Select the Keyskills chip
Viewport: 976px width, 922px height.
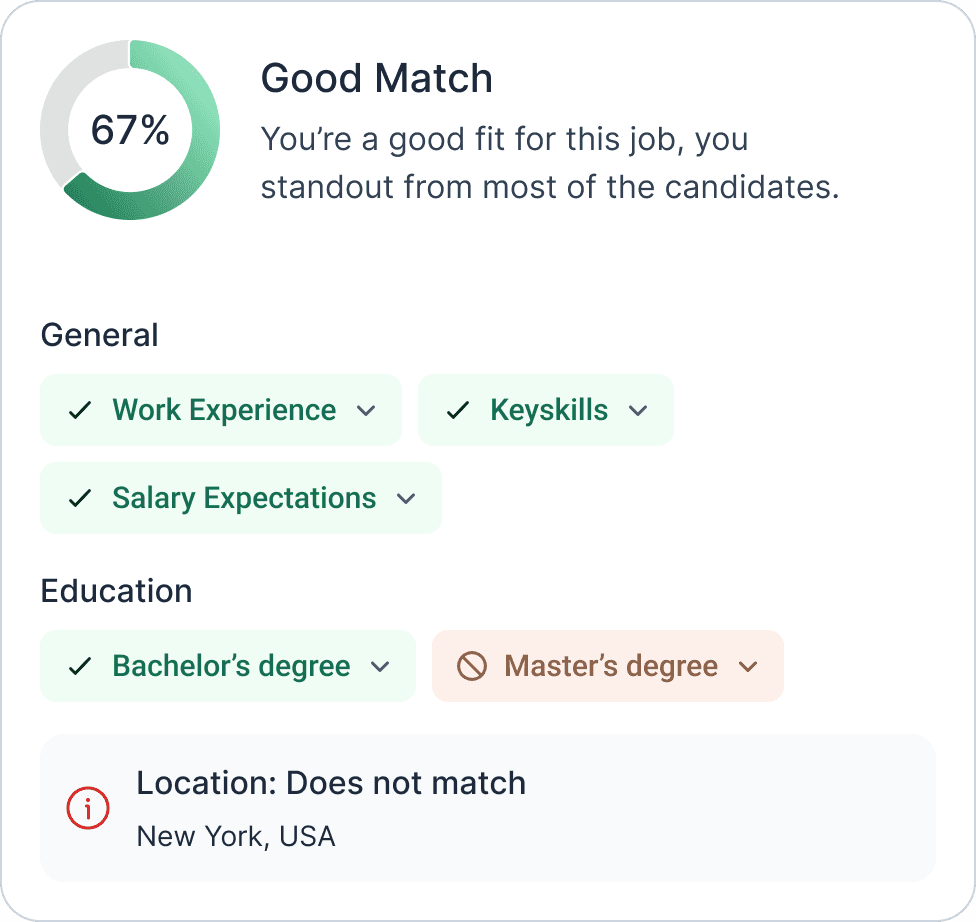(546, 409)
